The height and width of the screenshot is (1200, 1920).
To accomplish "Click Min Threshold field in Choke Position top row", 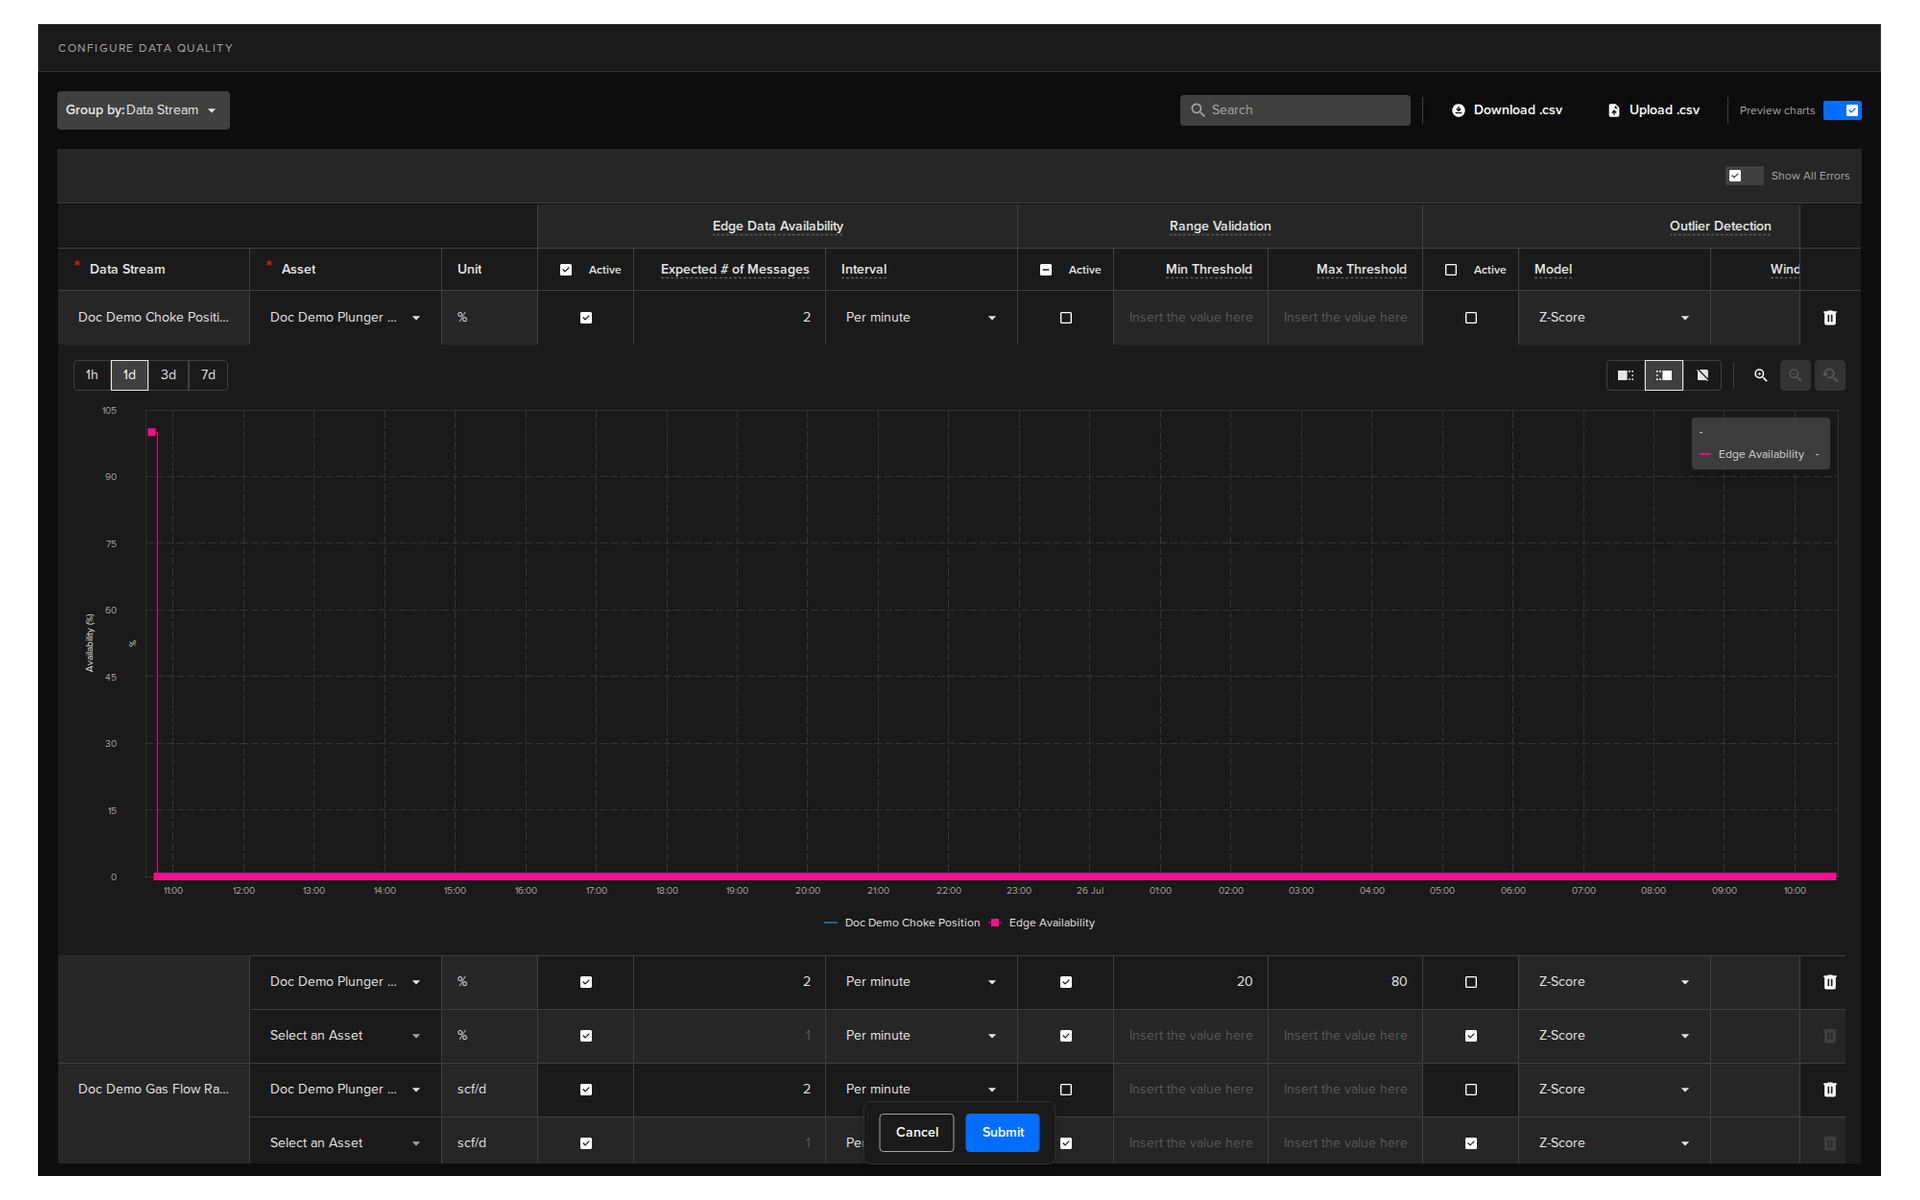I will click(1190, 317).
